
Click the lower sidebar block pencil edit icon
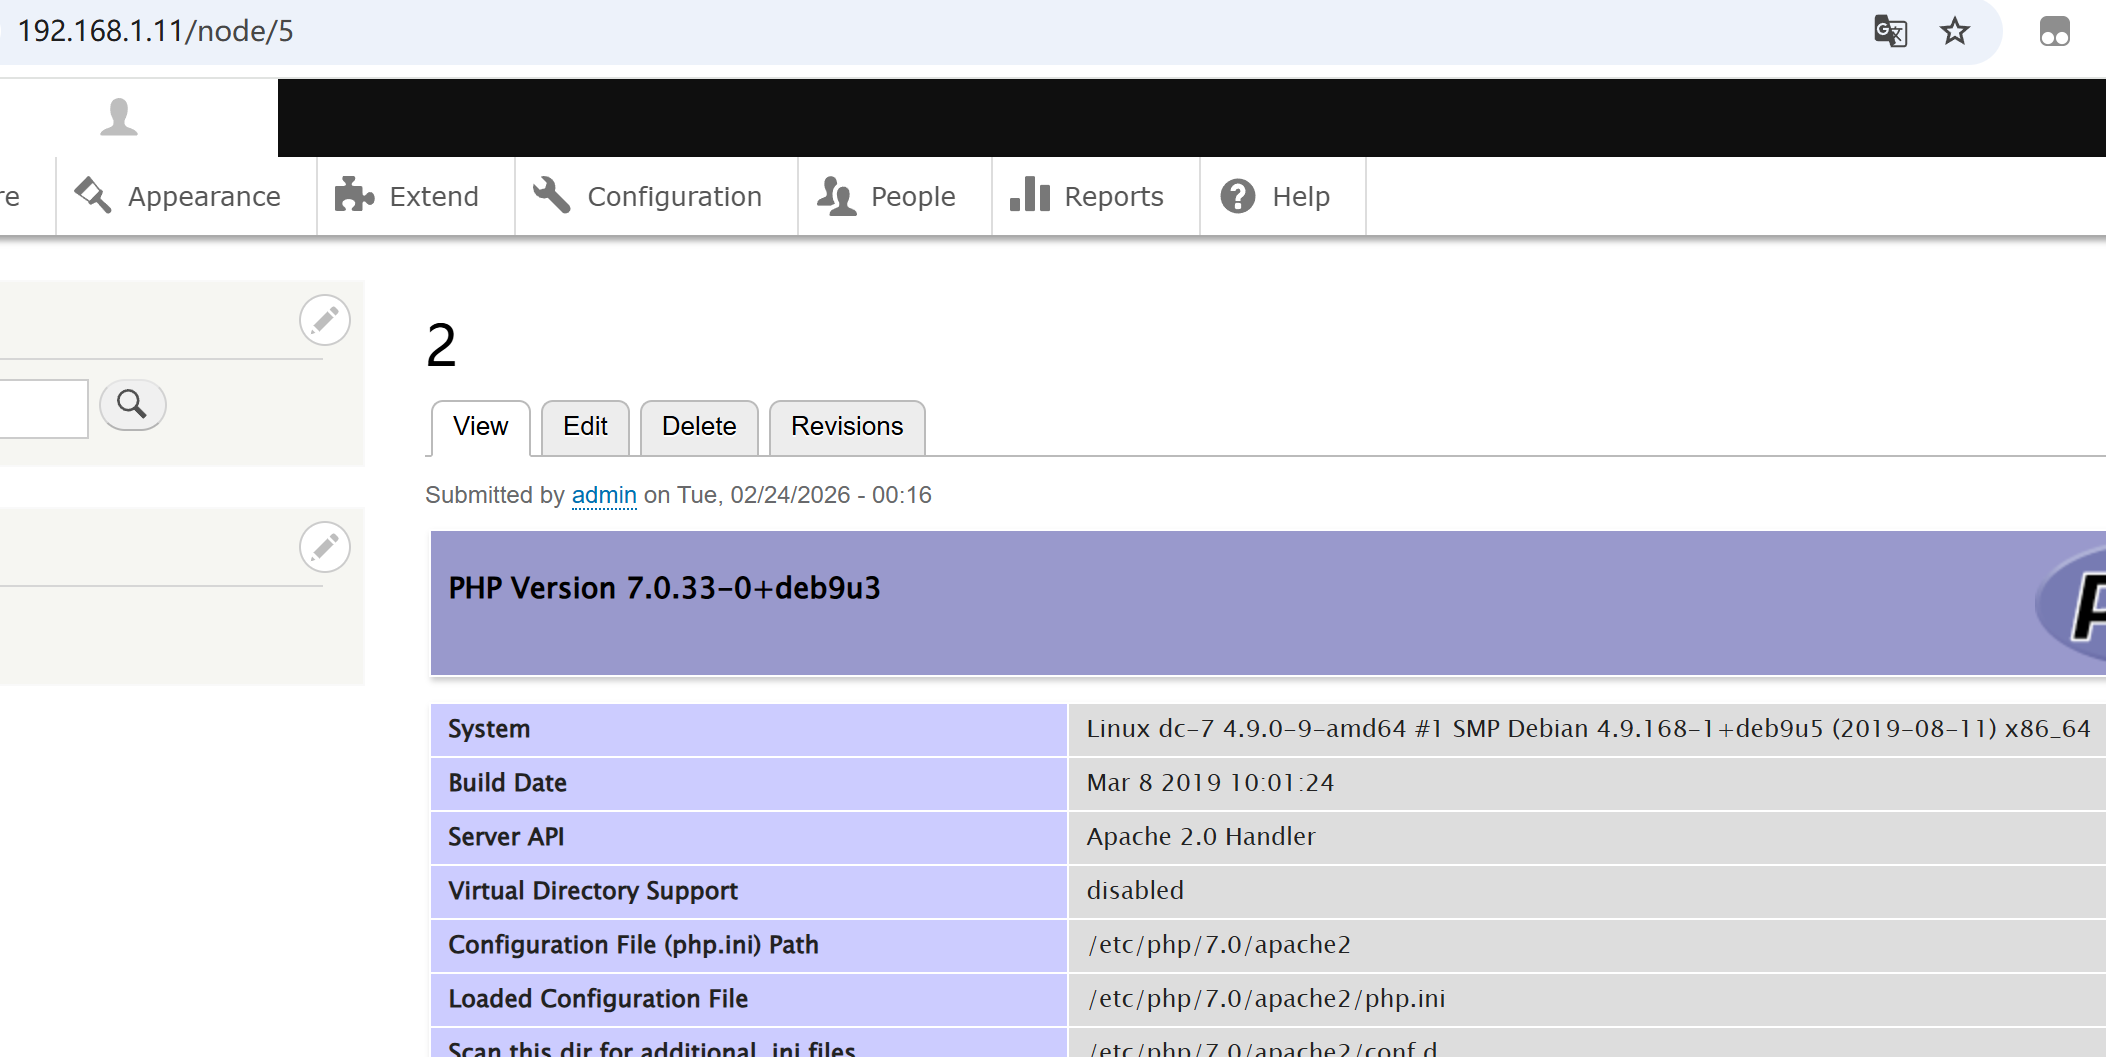tap(325, 547)
